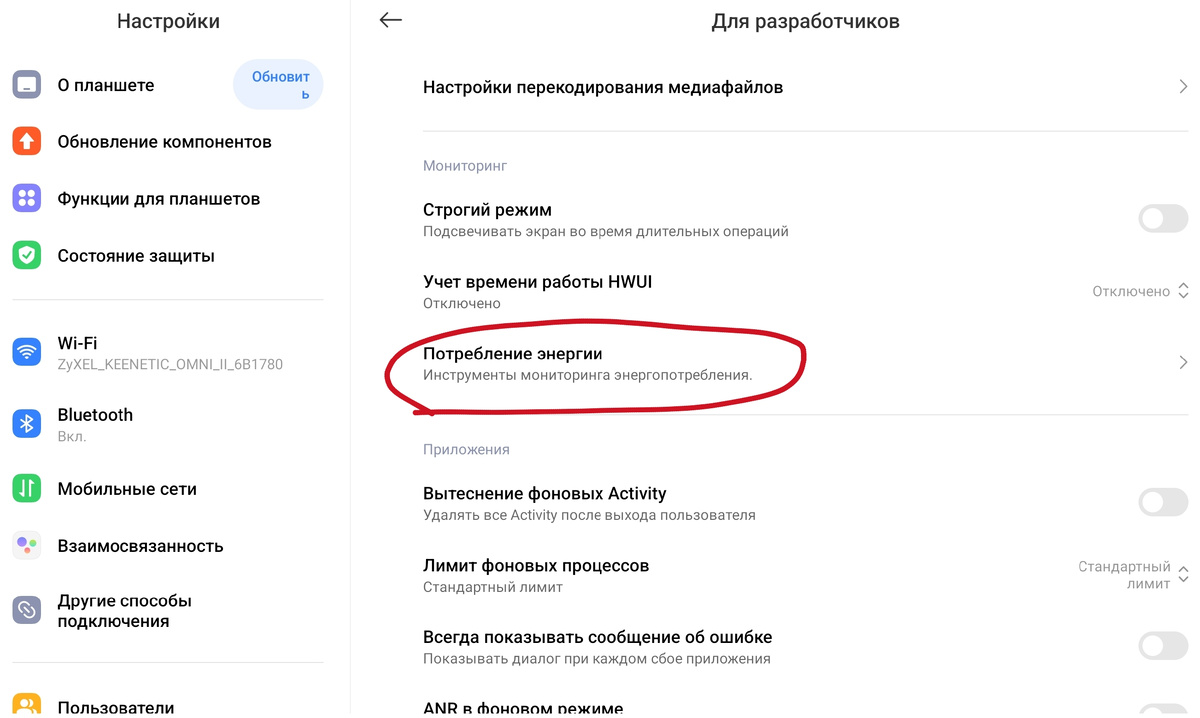This screenshot has height=718, width=1200.
Task: Tap the Потребление энергии row title
Action: (x=513, y=354)
